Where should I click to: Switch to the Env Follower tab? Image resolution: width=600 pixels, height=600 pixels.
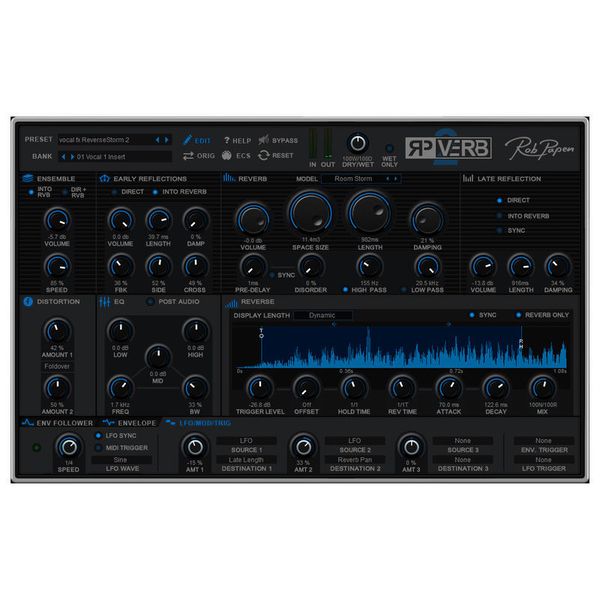57,423
